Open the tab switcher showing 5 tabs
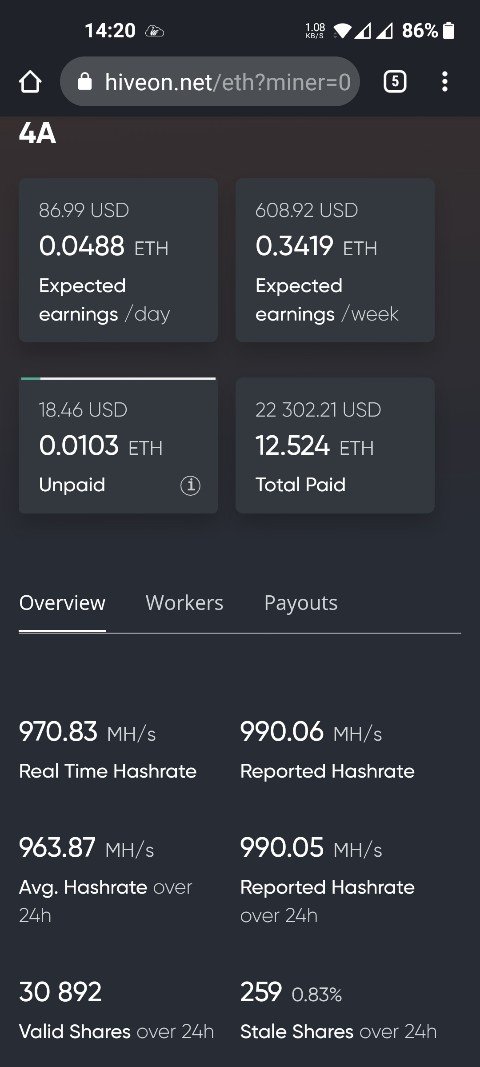480x1067 pixels. click(395, 82)
